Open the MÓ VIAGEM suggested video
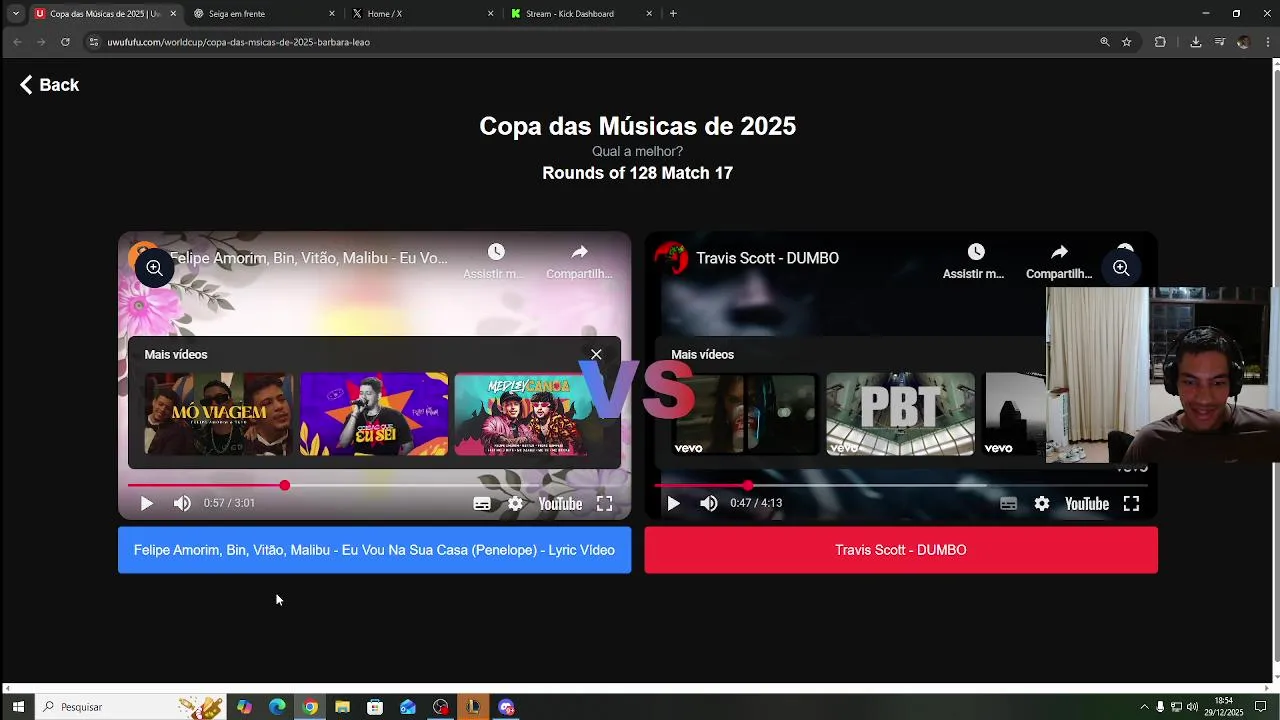 point(219,414)
